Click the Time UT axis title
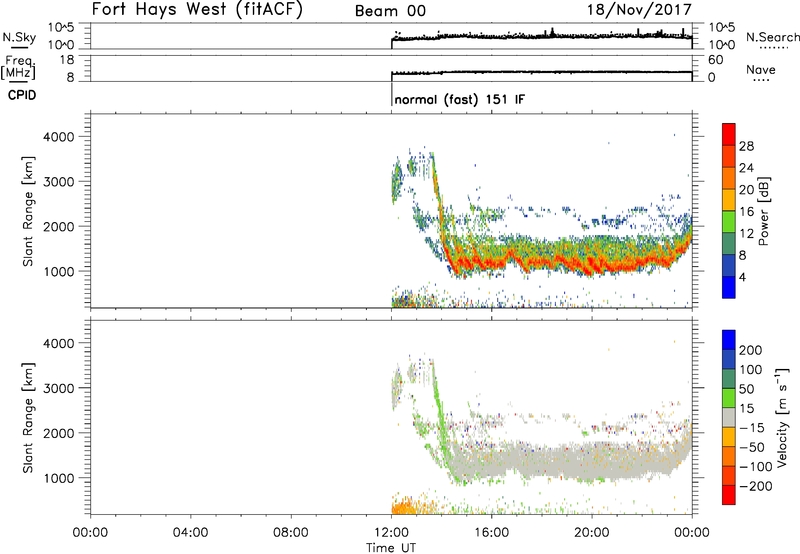 point(391,548)
